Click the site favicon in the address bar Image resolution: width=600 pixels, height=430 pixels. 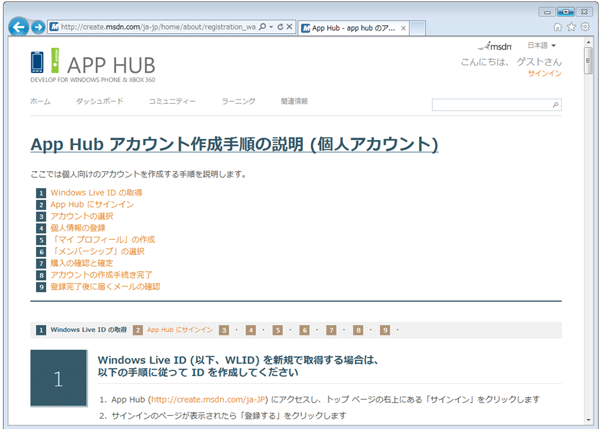[54, 27]
